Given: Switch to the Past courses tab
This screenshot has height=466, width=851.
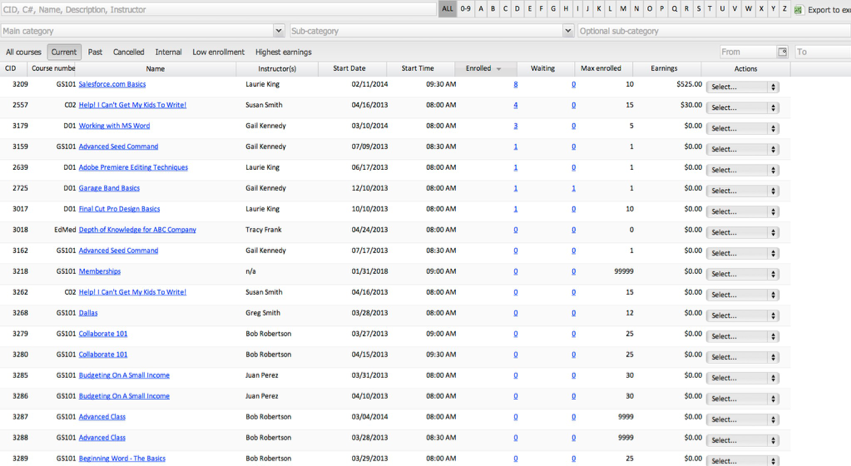Looking at the screenshot, I should click(95, 52).
